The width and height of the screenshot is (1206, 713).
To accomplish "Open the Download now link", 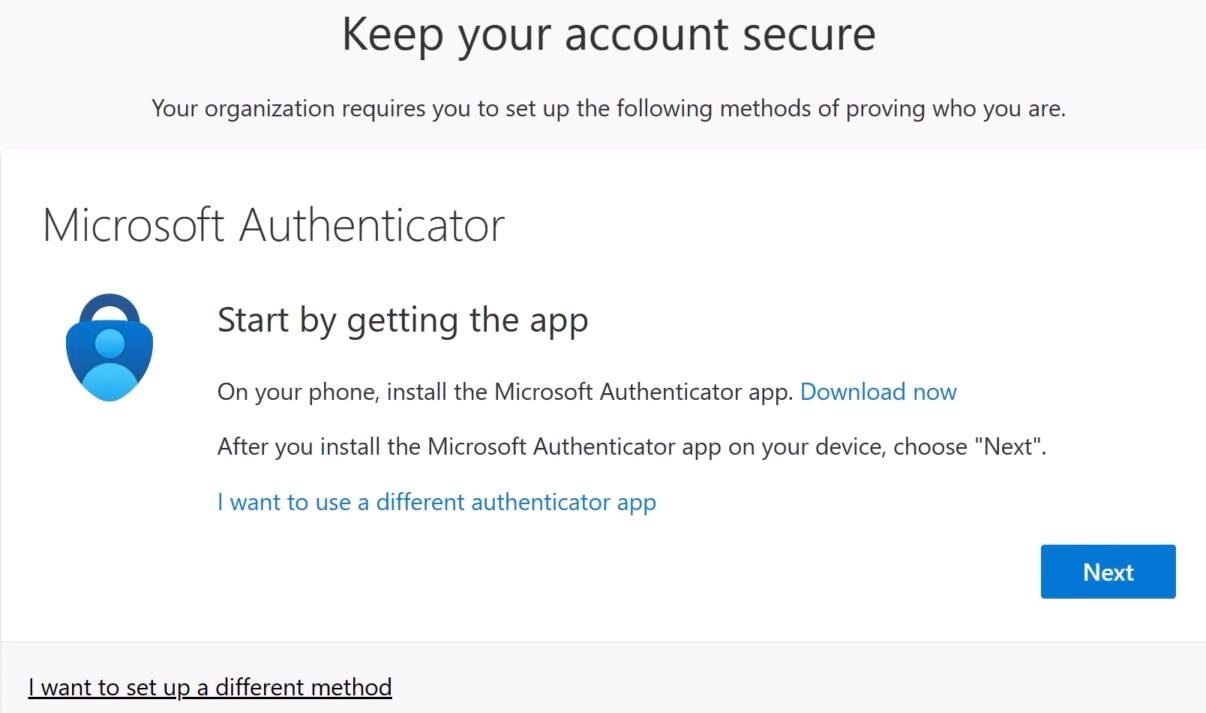I will coord(878,392).
